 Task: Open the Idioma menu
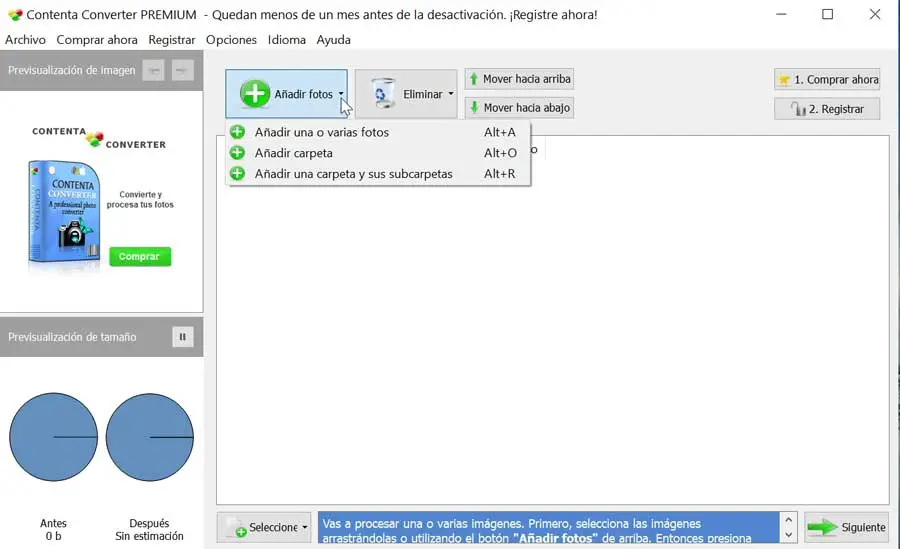tap(286, 40)
